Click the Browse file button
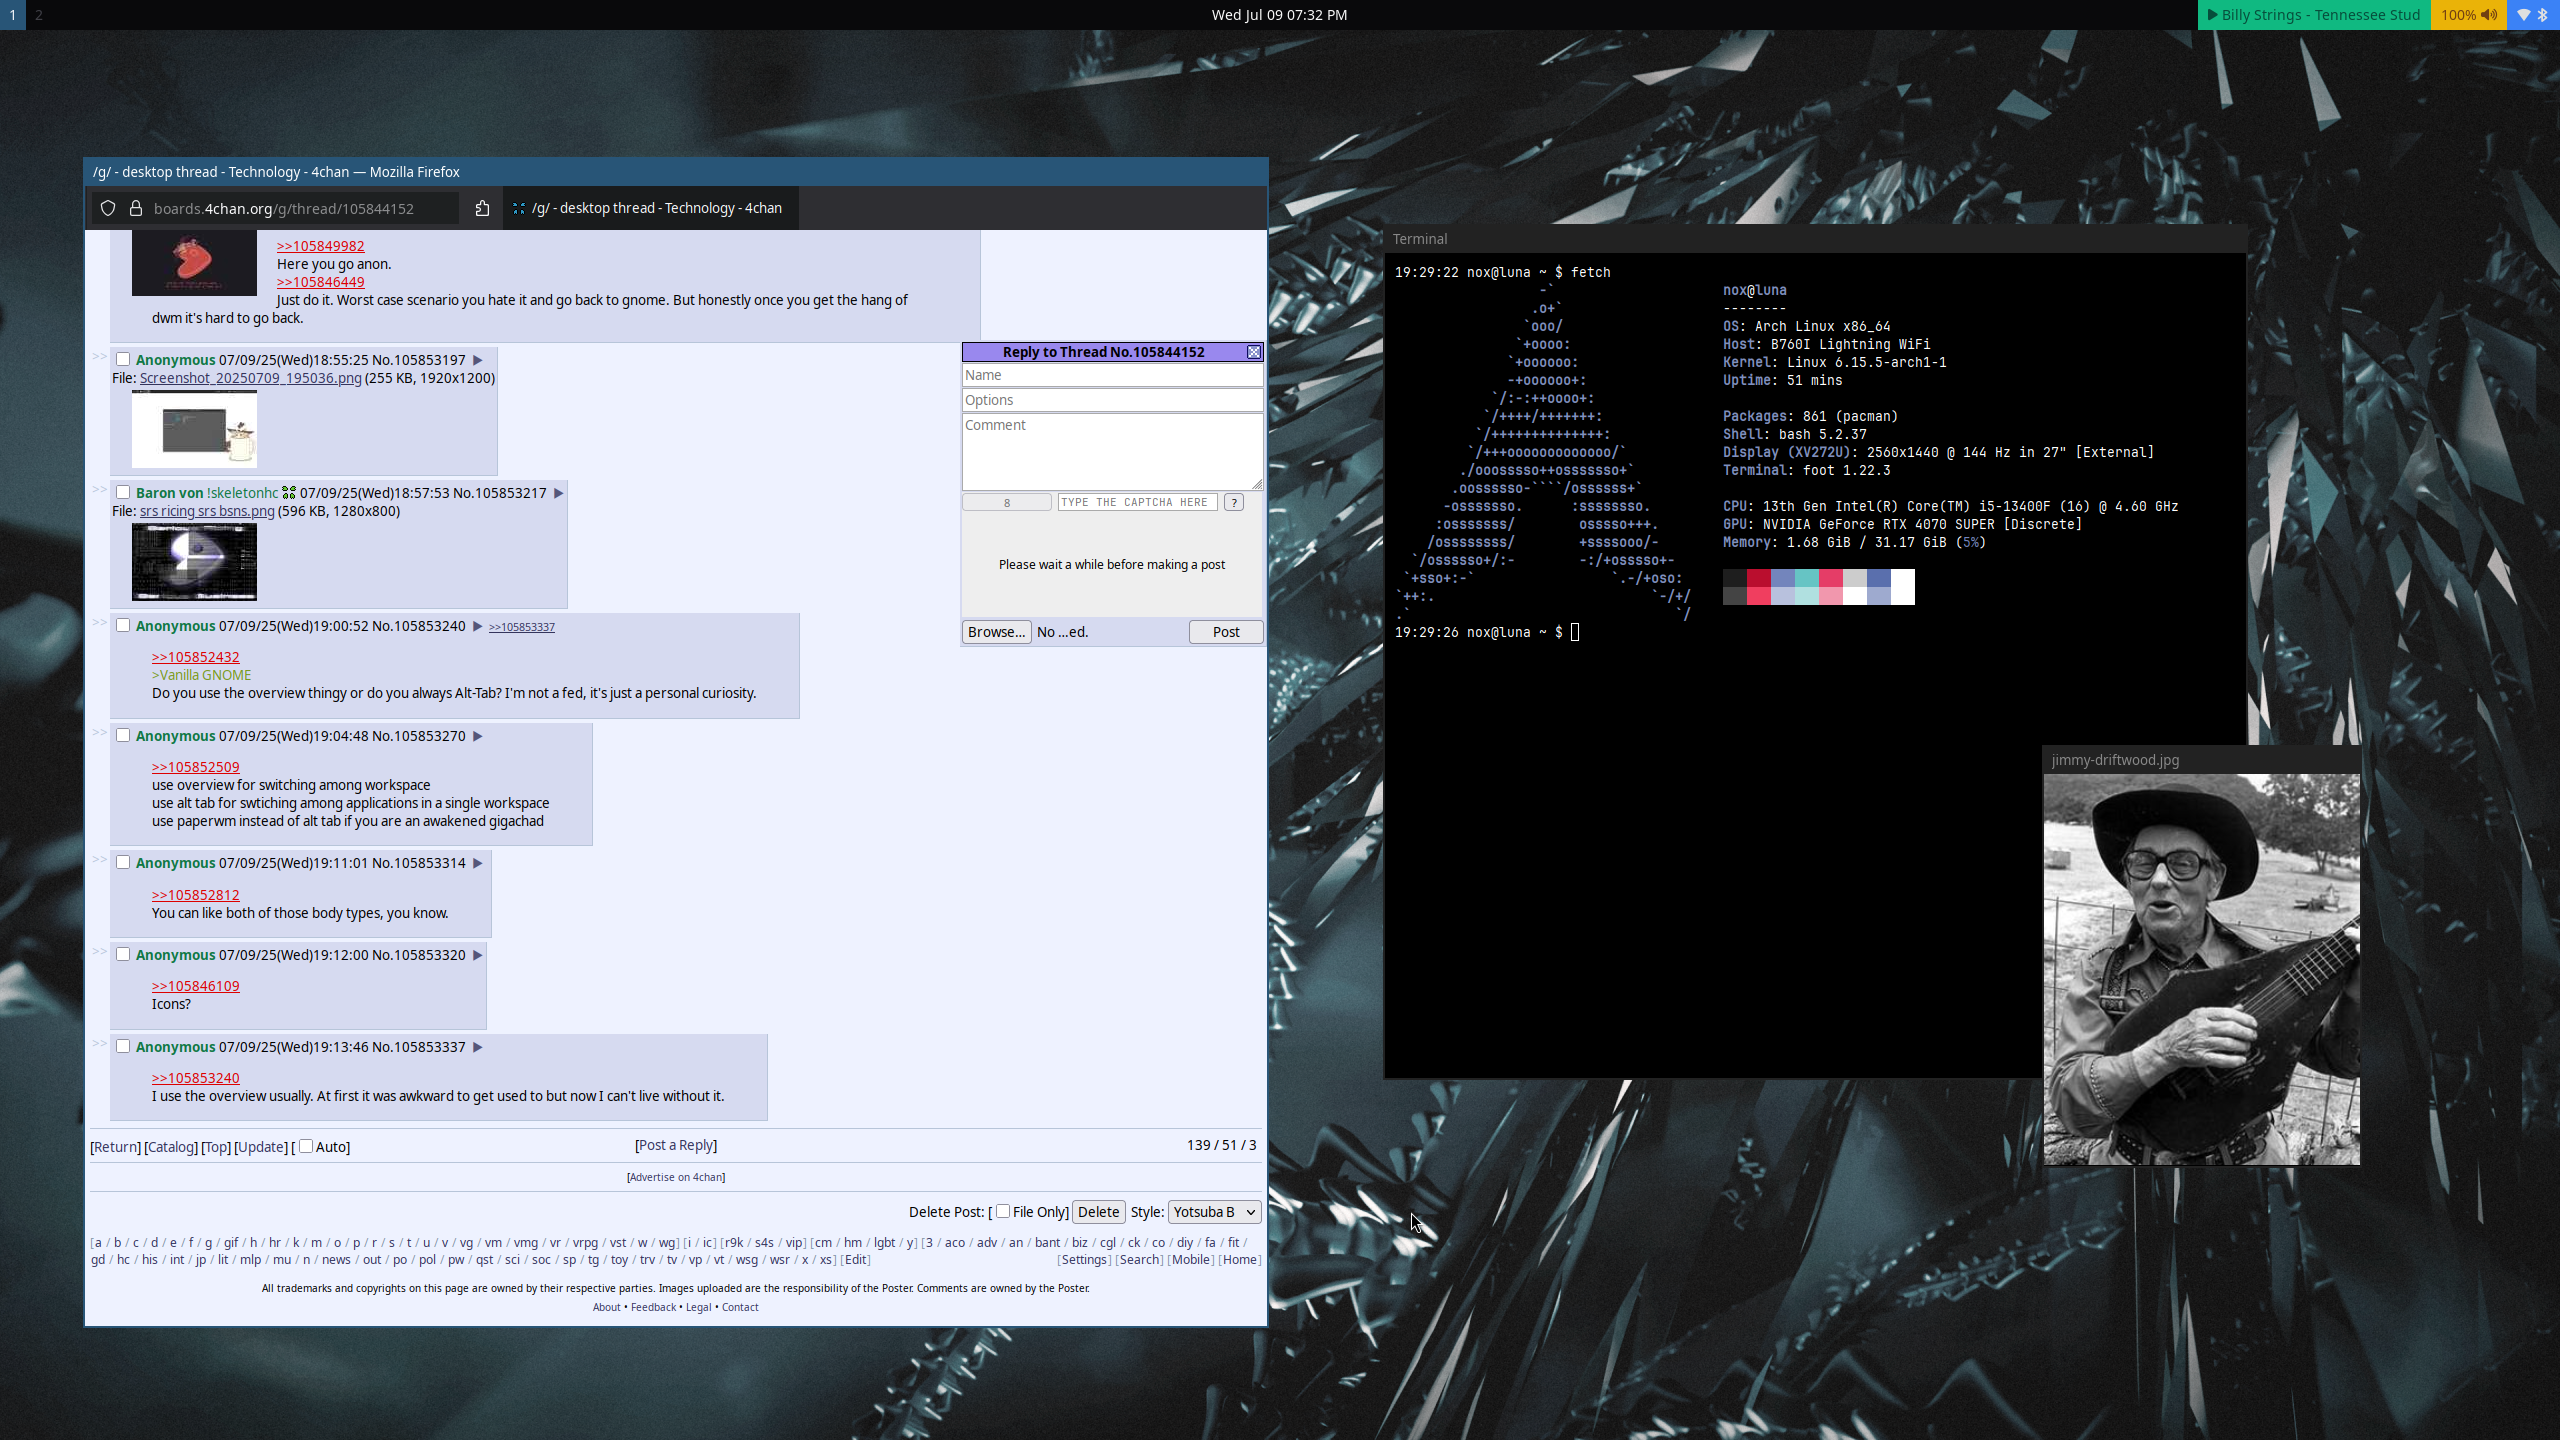Screen dimensions: 2560x1440 (x=996, y=632)
